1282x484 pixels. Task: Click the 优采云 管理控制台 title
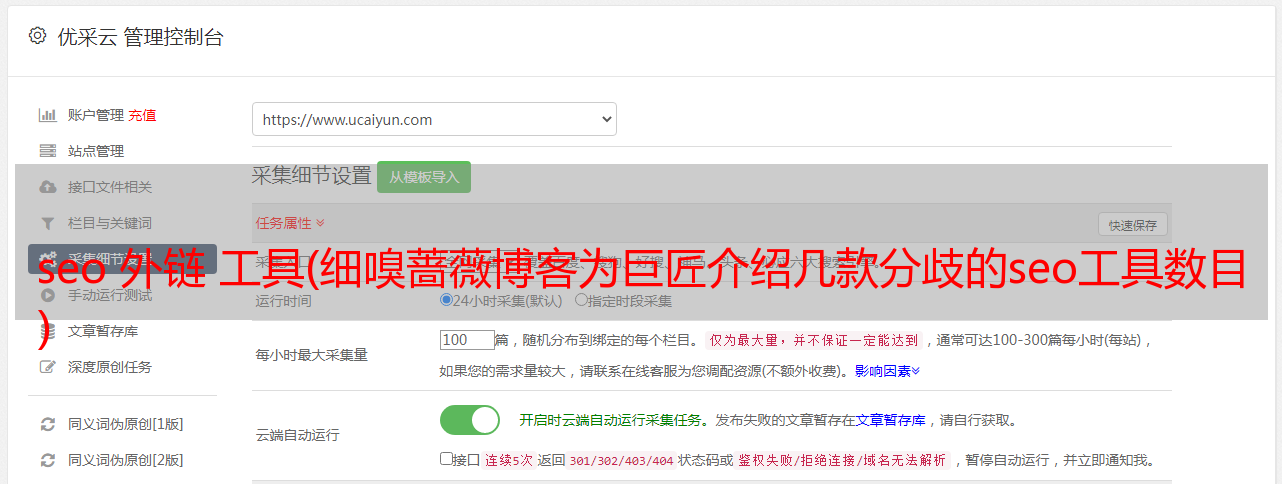coord(140,37)
